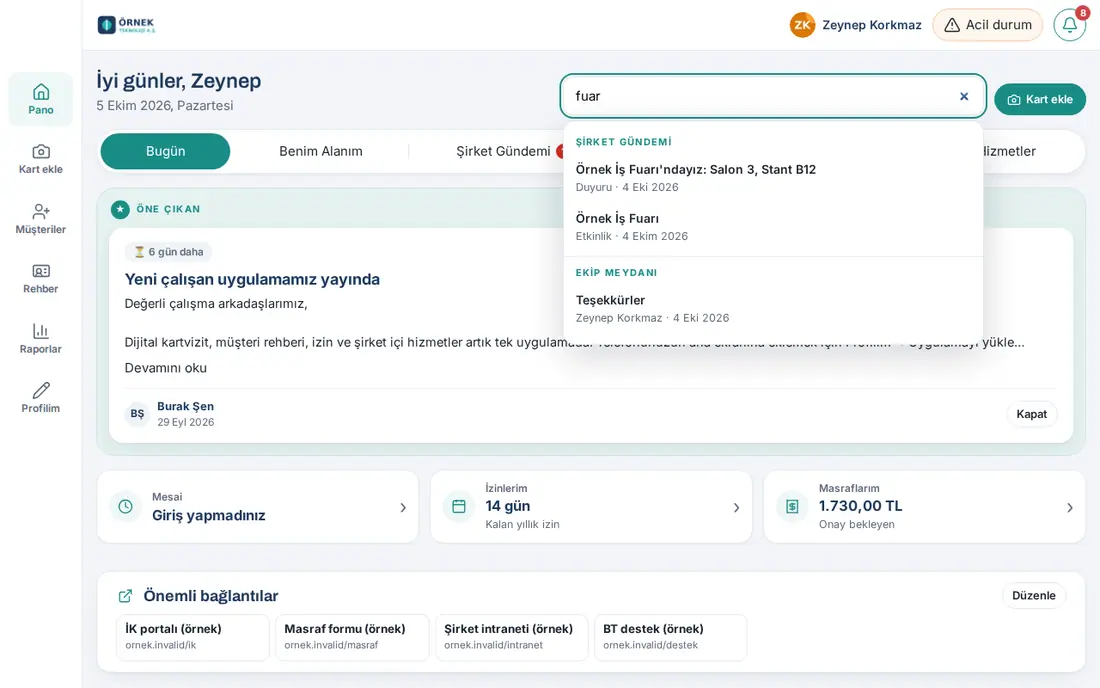Open the Rehber sidebar icon
Viewport: 1100px width, 688px height.
coord(41,278)
